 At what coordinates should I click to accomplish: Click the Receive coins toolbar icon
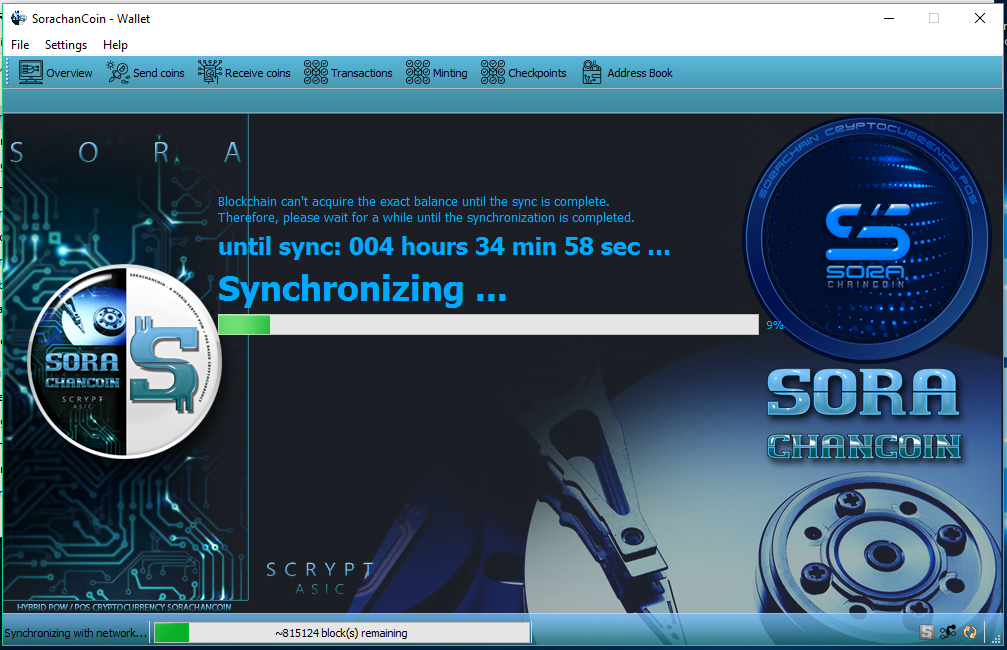coord(210,73)
